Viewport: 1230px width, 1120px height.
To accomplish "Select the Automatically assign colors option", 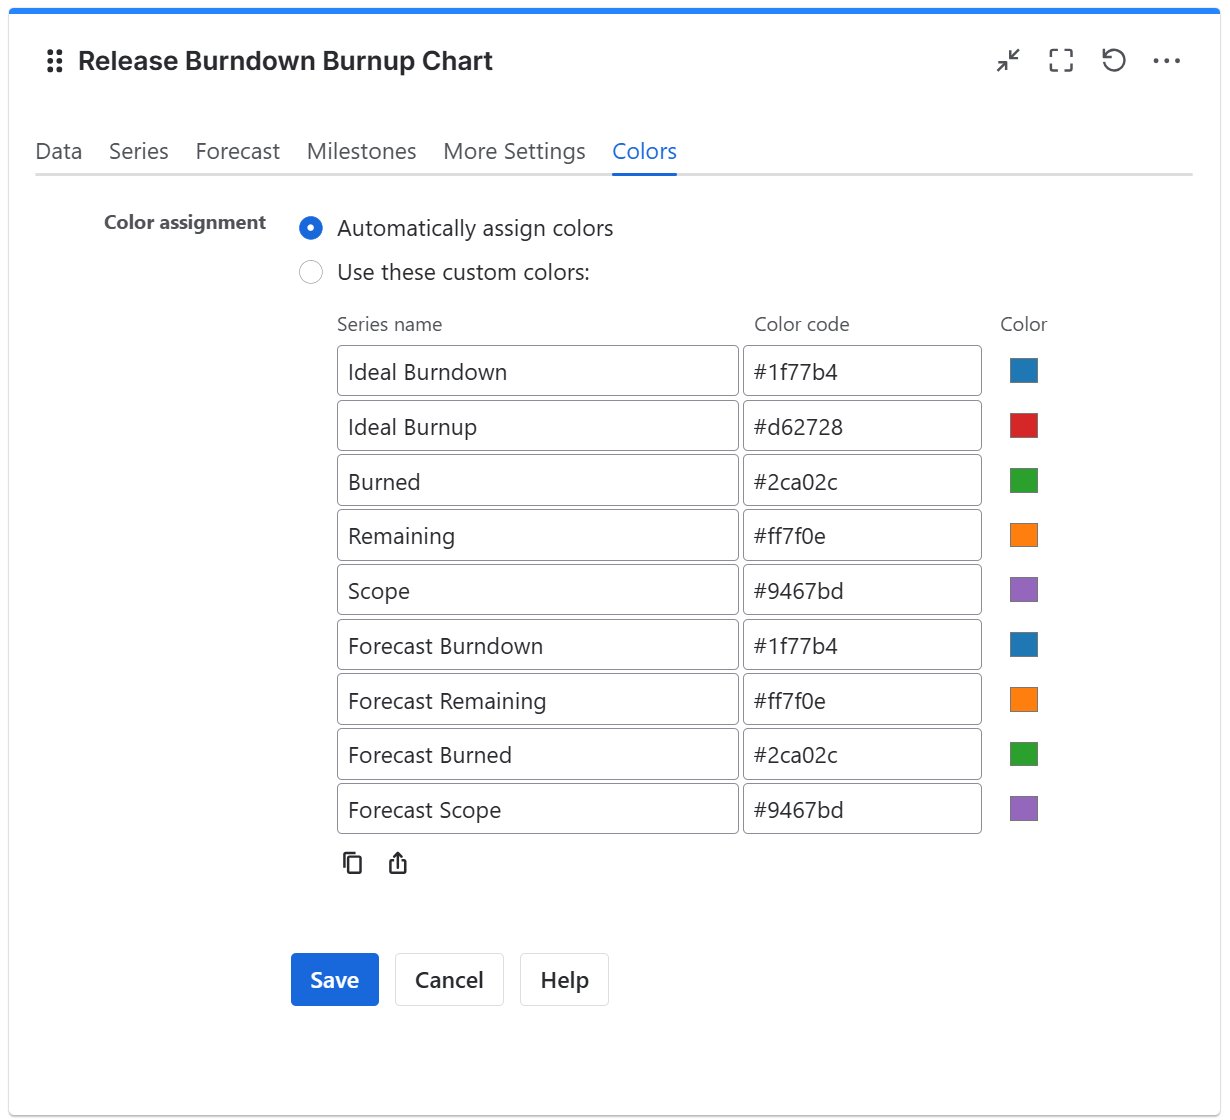I will (x=311, y=228).
